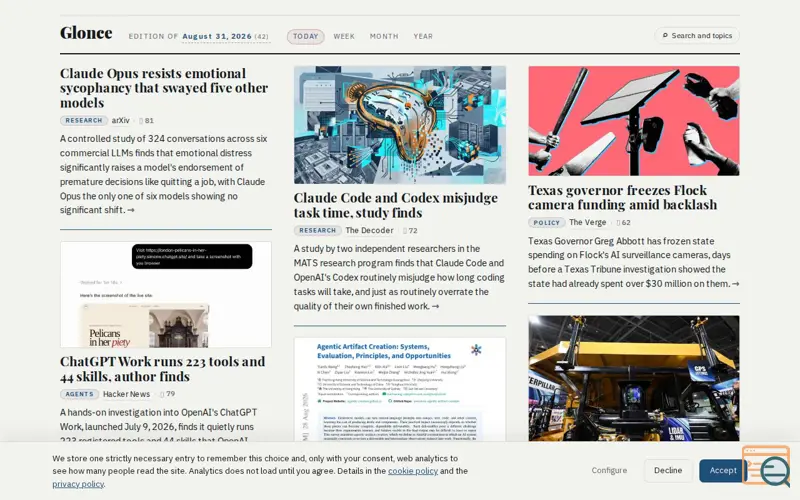Follow arrow after 'own finished work.'
This screenshot has height=500, width=800.
[x=435, y=307]
